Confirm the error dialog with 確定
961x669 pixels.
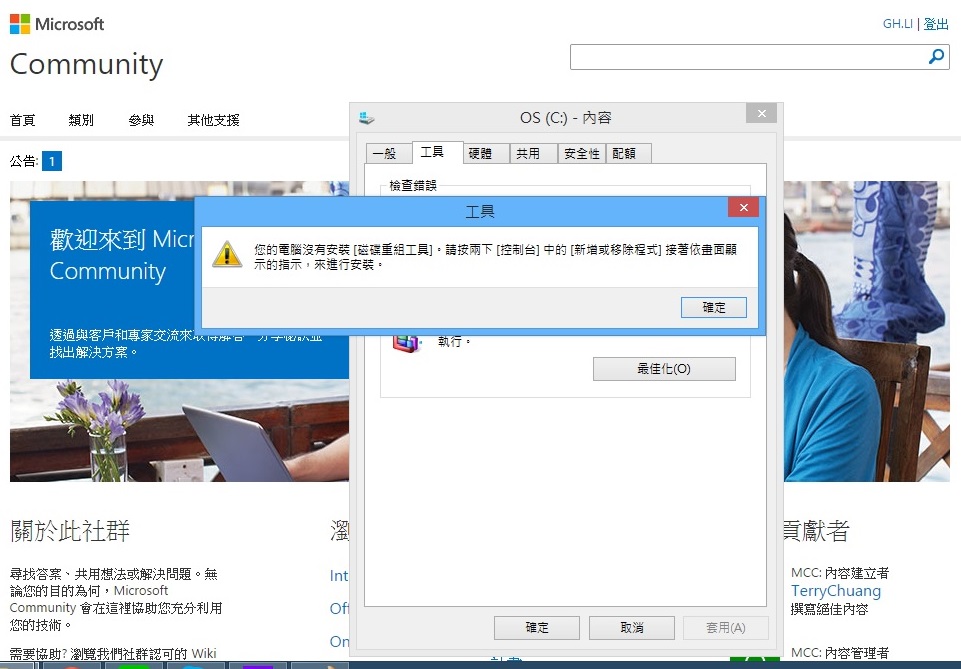pyautogui.click(x=713, y=308)
